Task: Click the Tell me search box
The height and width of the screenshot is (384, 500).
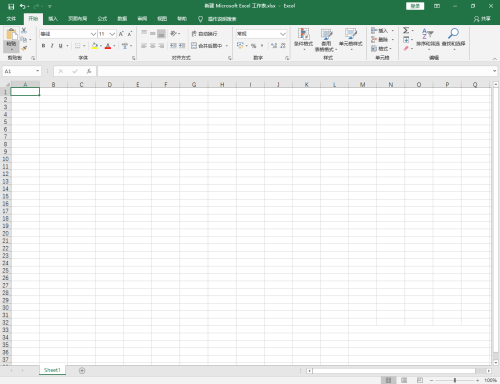Action: click(x=217, y=19)
